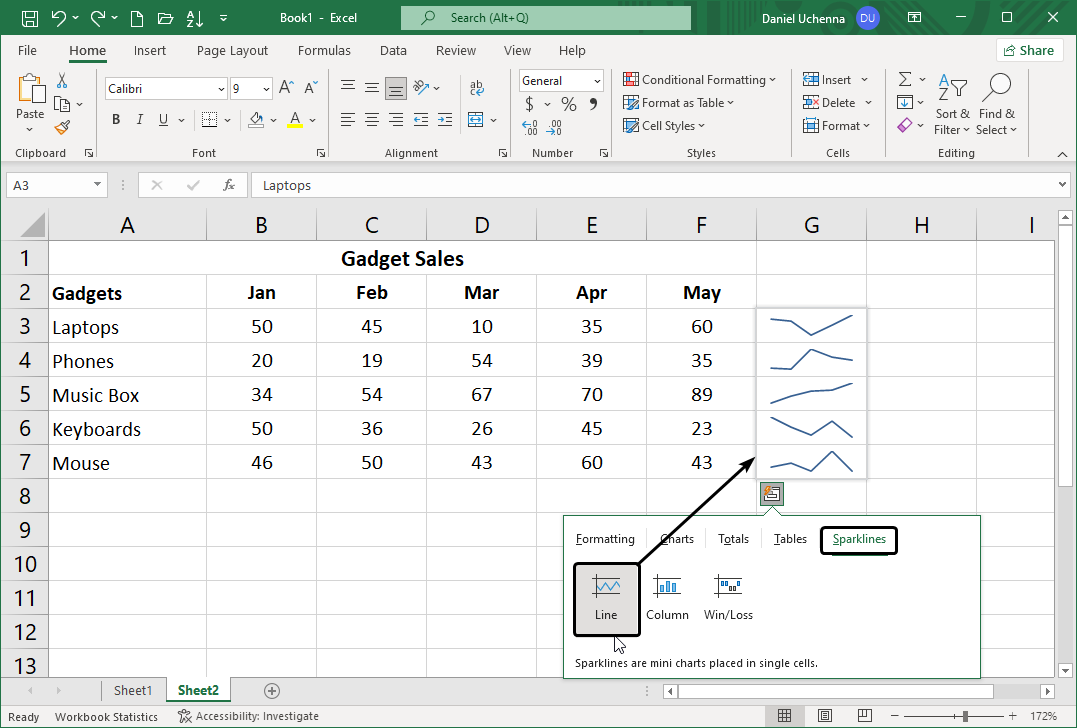Switch to the Charts tab in Quick Analysis
This screenshot has width=1077, height=728.
click(x=676, y=539)
